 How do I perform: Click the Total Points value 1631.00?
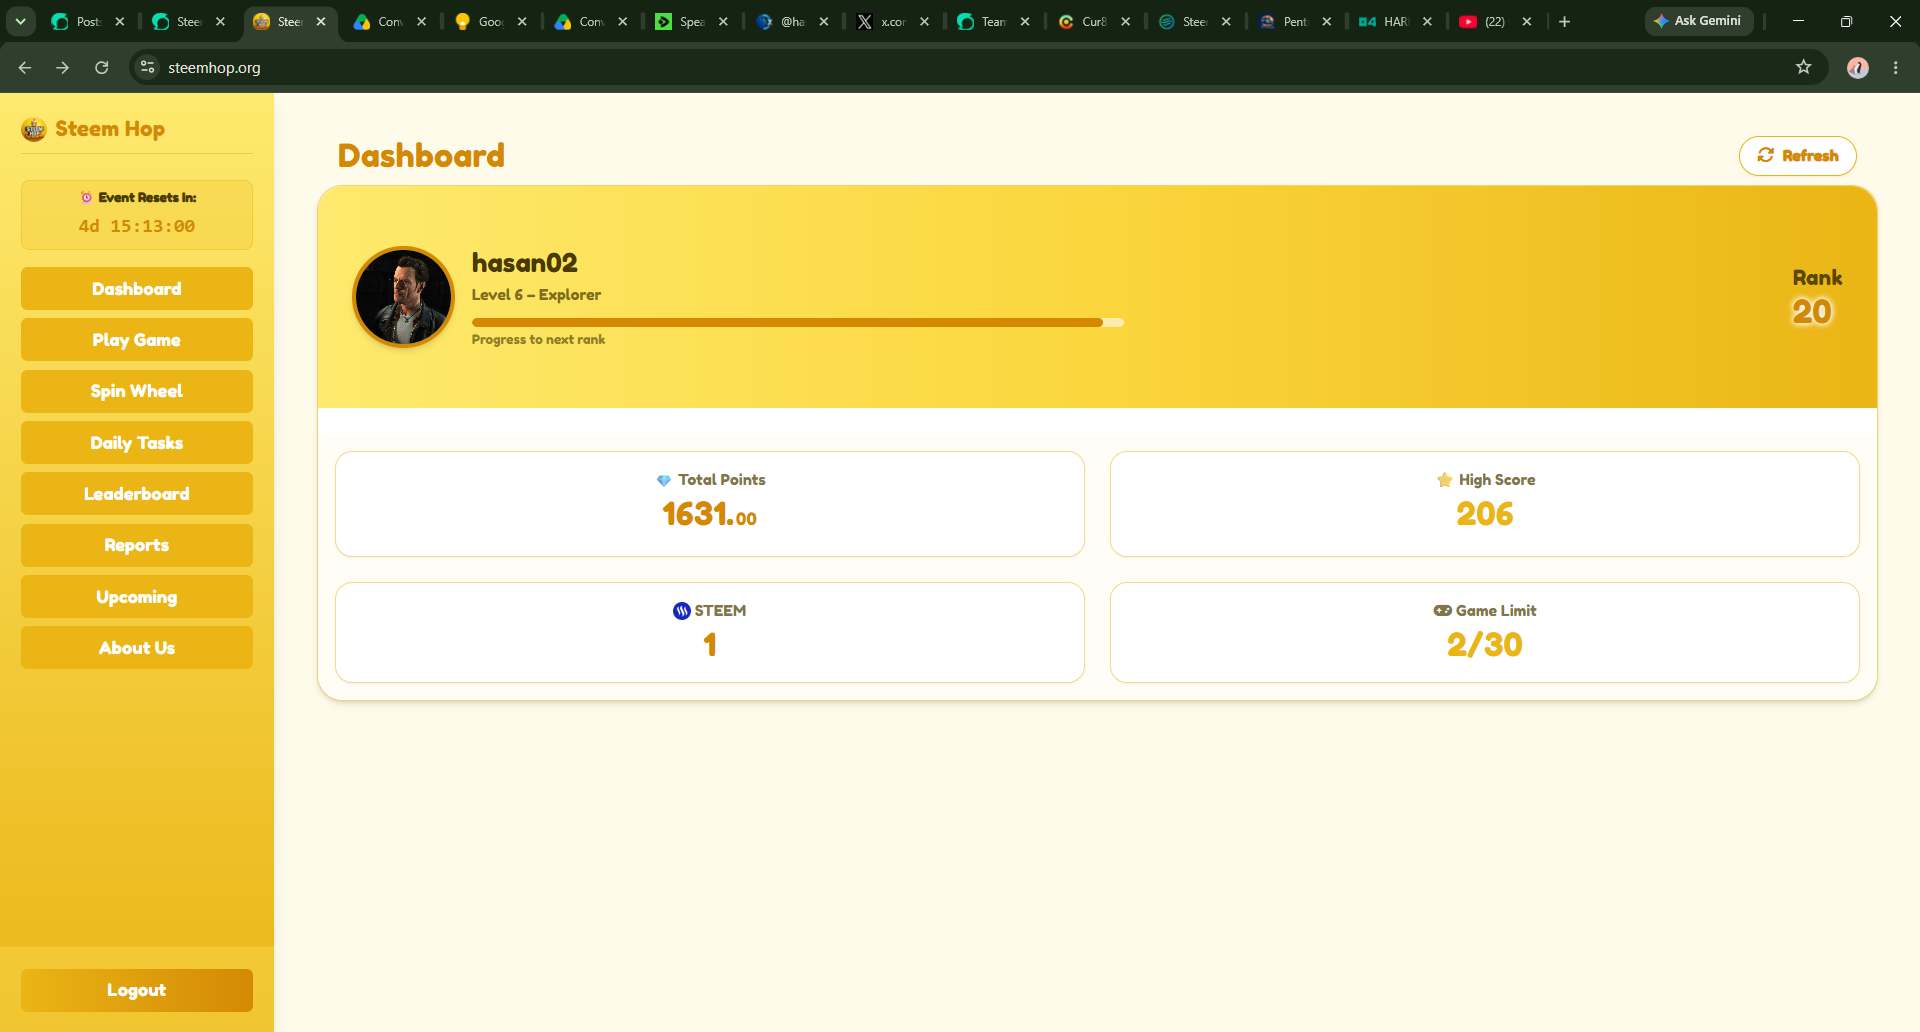tap(710, 514)
